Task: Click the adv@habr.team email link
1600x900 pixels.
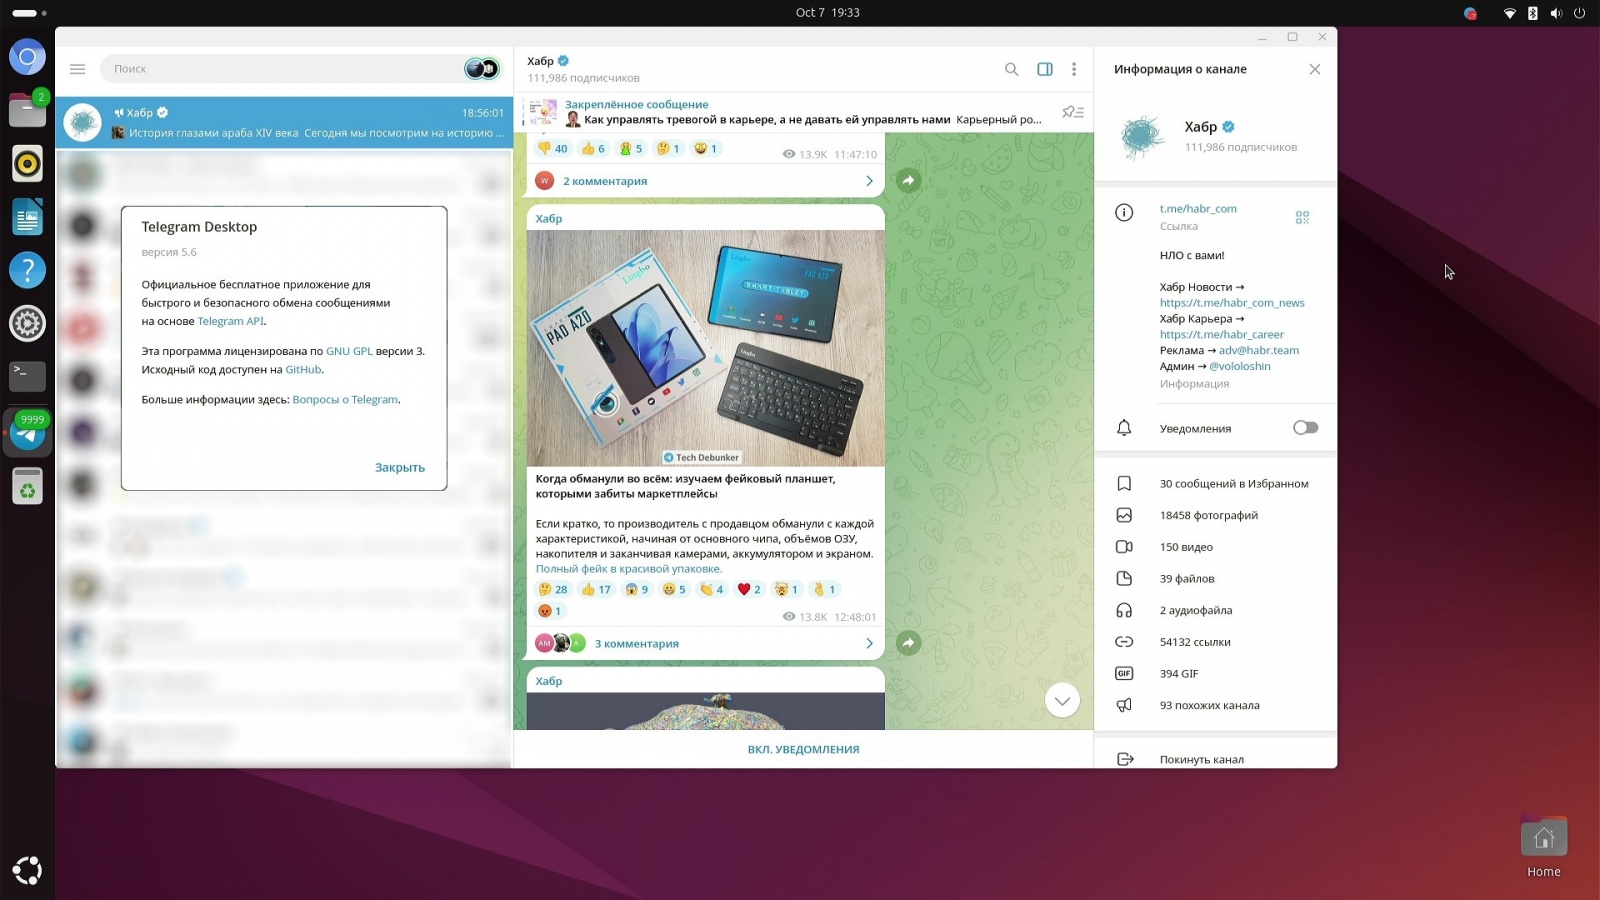Action: [x=1259, y=350]
